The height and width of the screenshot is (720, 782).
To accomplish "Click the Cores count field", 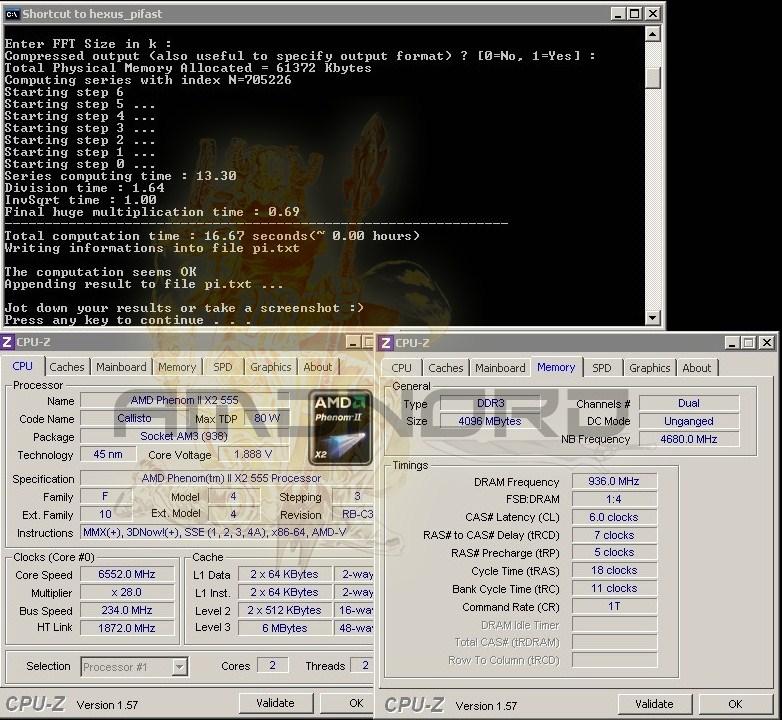I will pyautogui.click(x=272, y=665).
